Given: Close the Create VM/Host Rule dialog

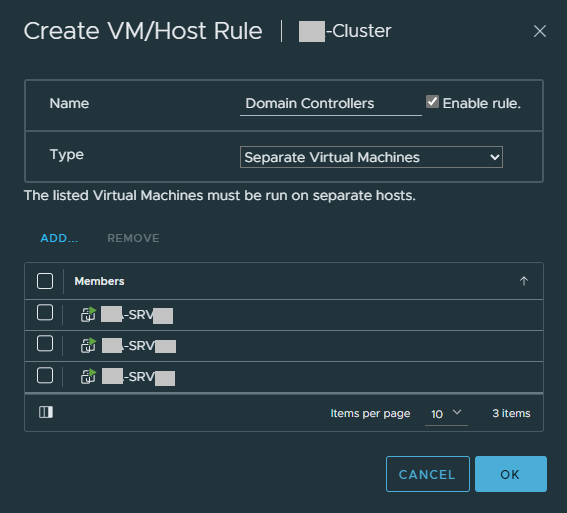Looking at the screenshot, I should (x=540, y=31).
